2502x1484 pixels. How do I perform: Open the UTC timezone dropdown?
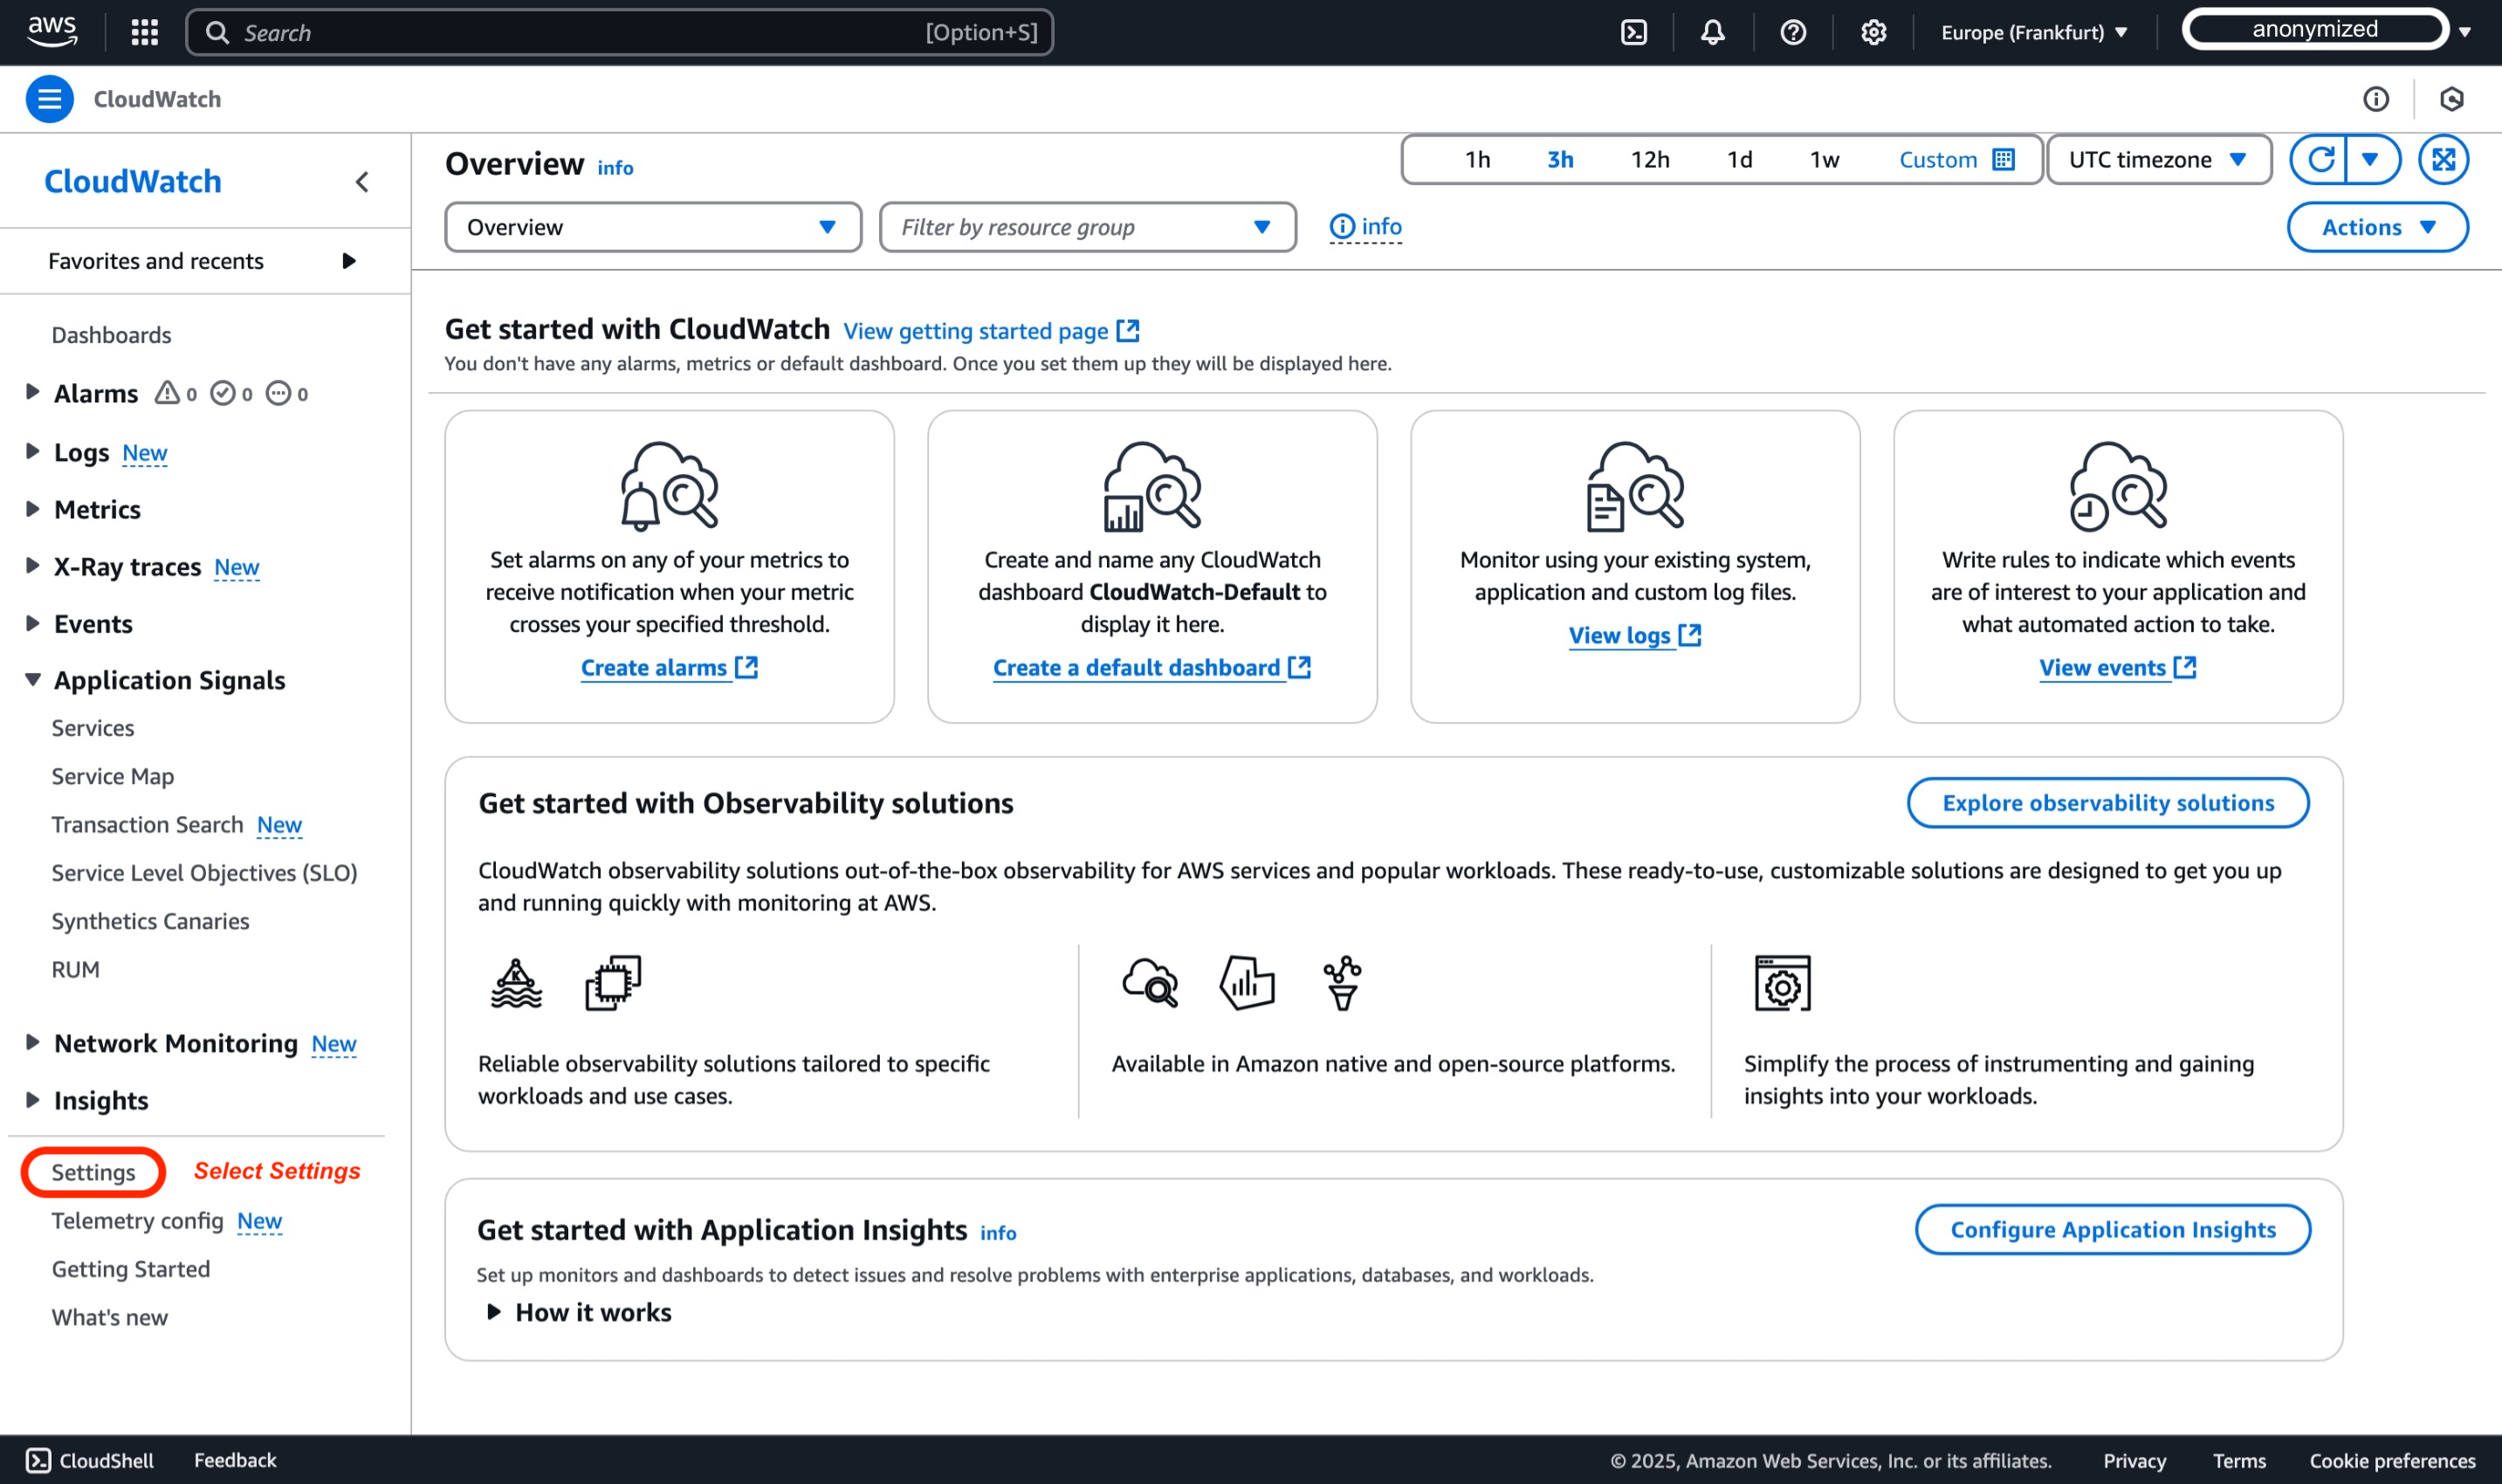point(2159,159)
